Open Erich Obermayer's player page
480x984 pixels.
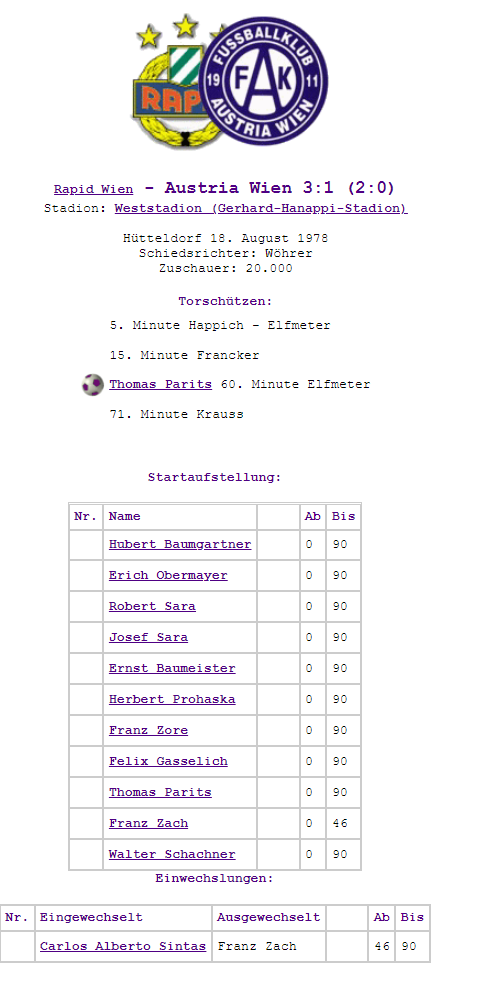[168, 575]
